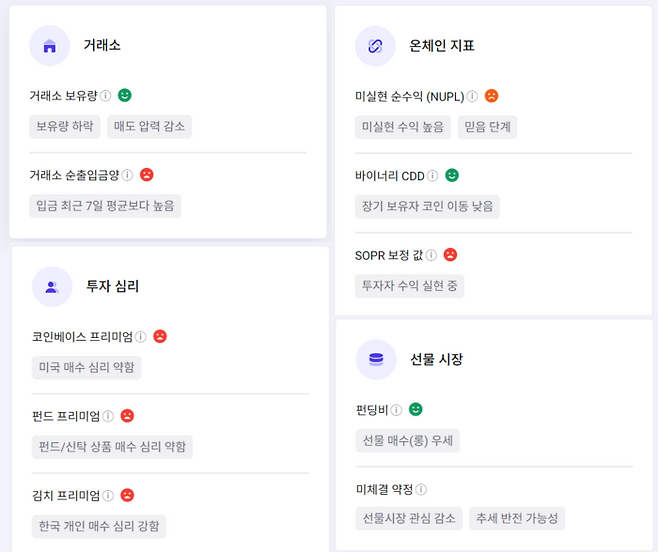Screen dimensions: 658x552
Task: Open info icon next to 거래소 보유량
Action: point(105,96)
